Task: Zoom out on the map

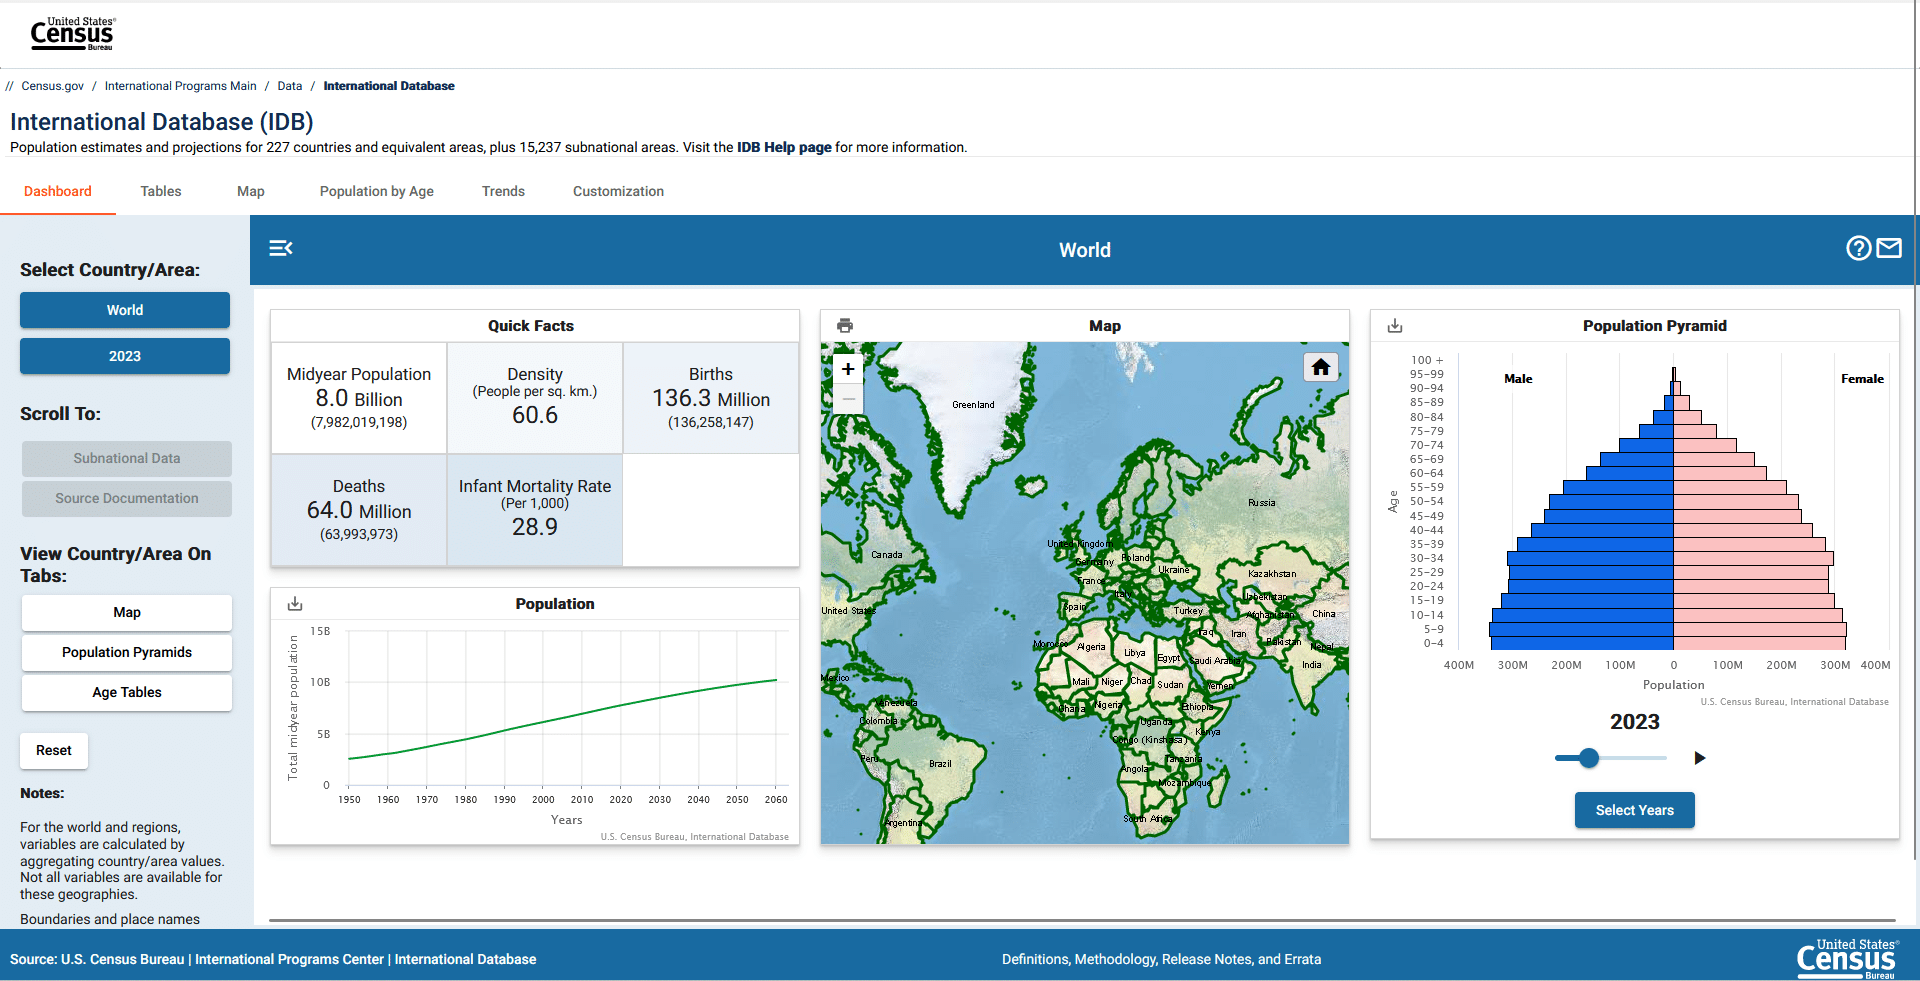Action: tap(848, 399)
